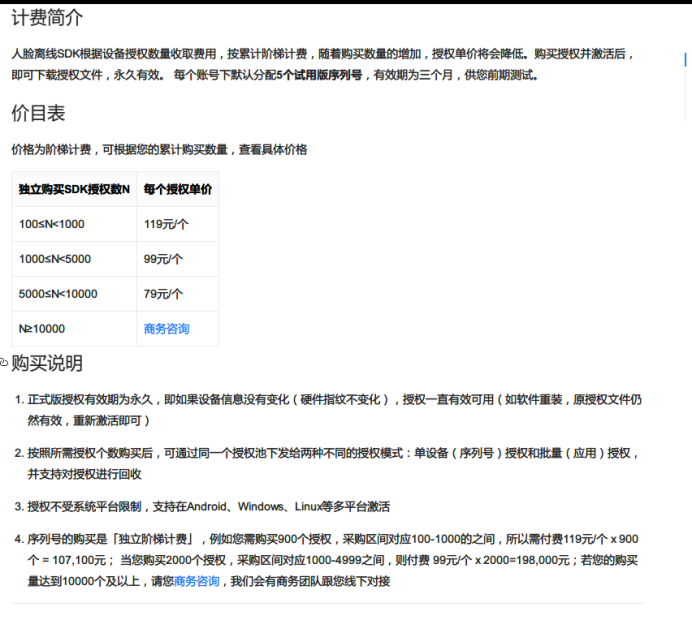Click the 价格为阶梯计费 description line
The width and height of the screenshot is (692, 621).
tap(159, 150)
